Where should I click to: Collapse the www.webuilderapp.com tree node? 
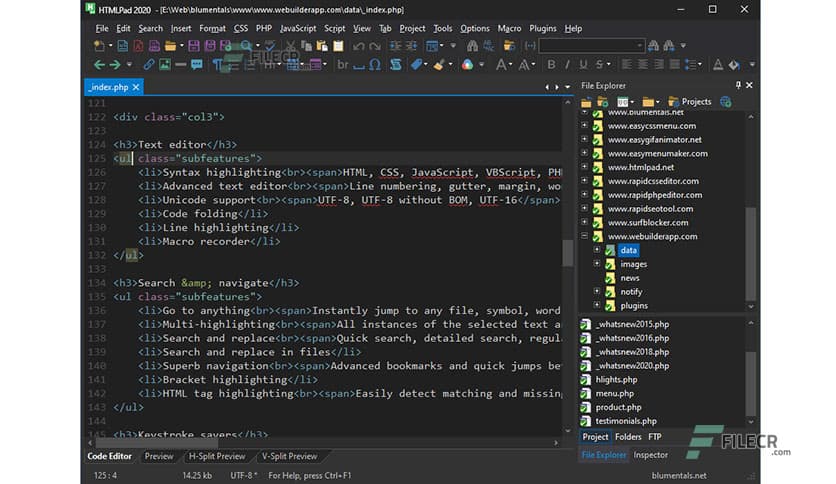pyautogui.click(x=584, y=237)
